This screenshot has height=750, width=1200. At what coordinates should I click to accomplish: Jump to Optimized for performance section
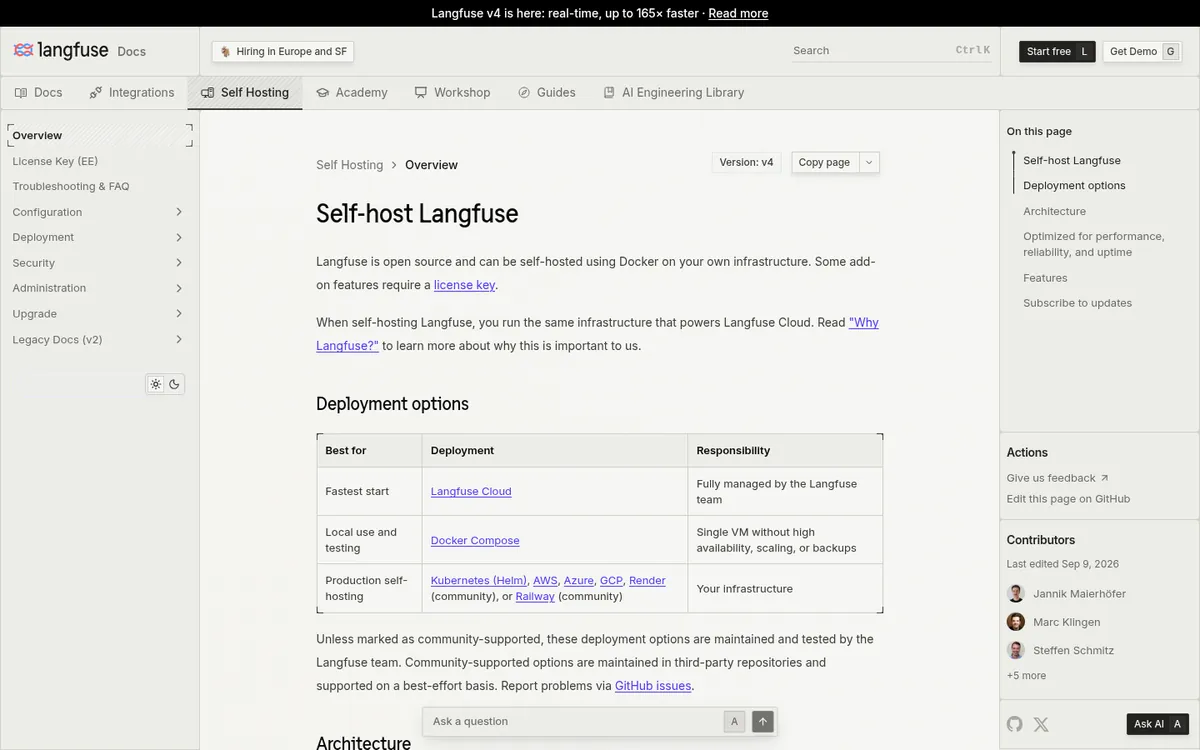[1094, 244]
